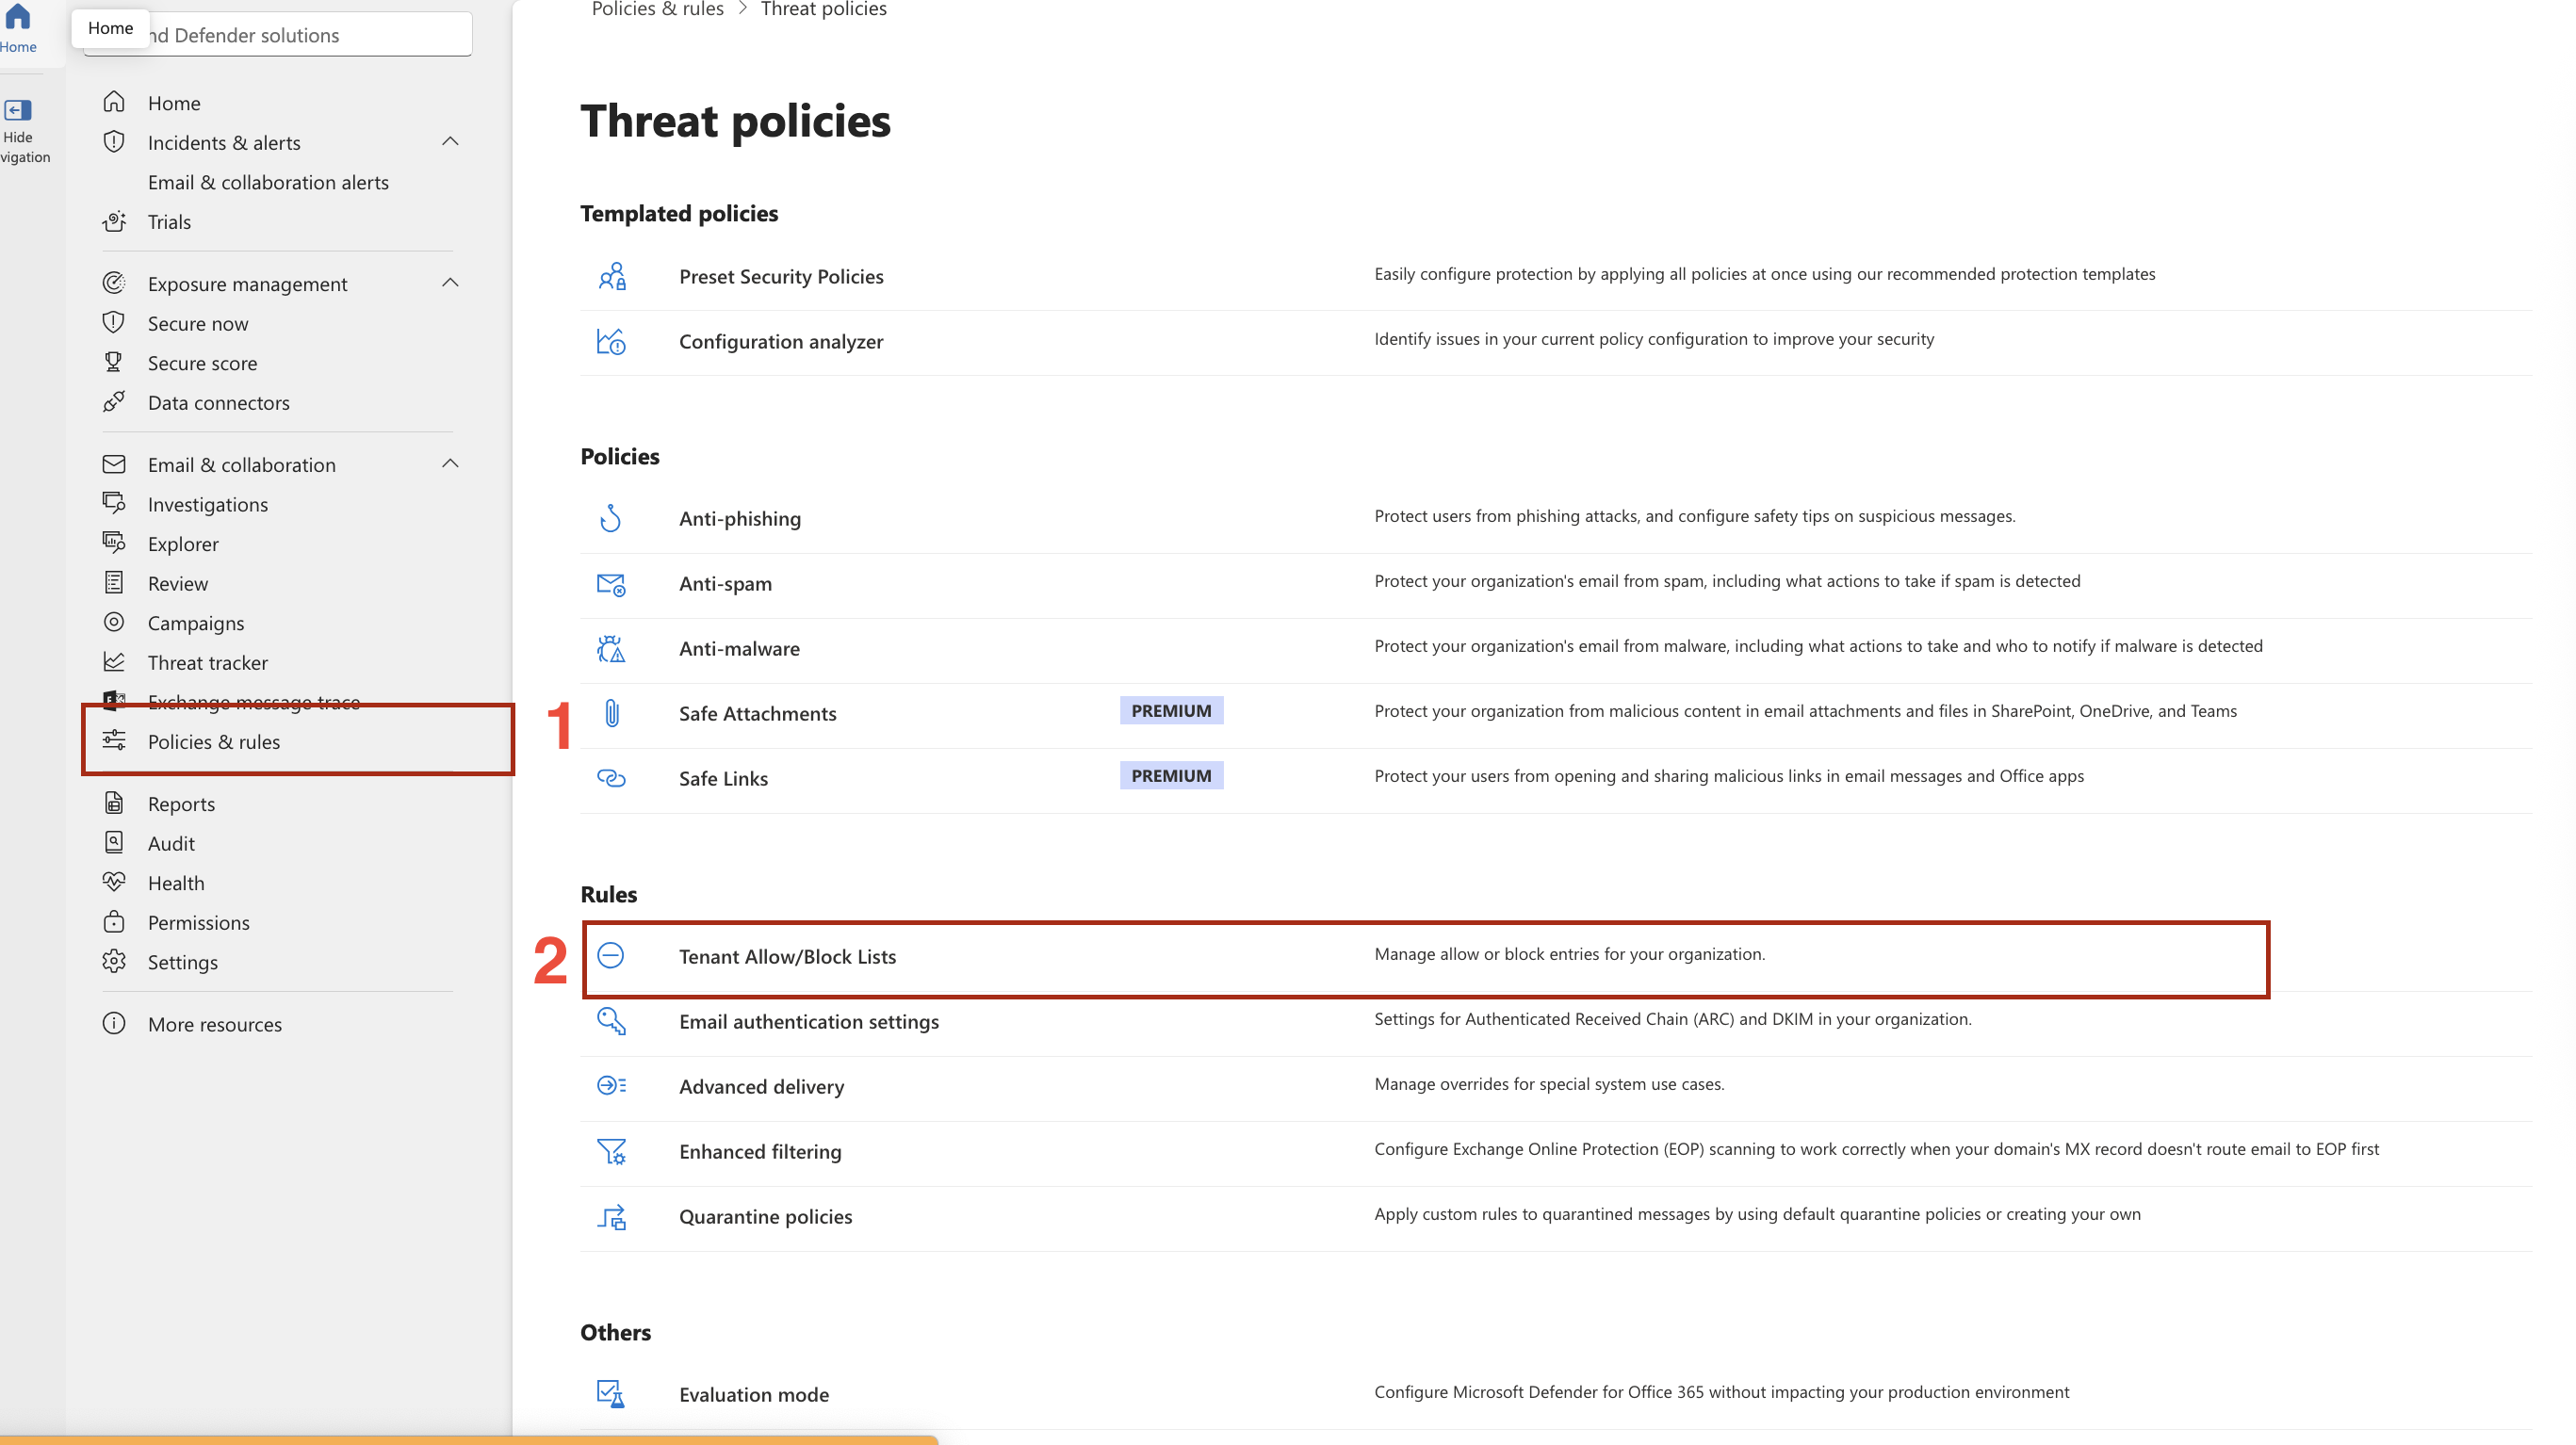Click the Email & collaboration envelope icon
This screenshot has height=1445, width=2576.
[114, 464]
